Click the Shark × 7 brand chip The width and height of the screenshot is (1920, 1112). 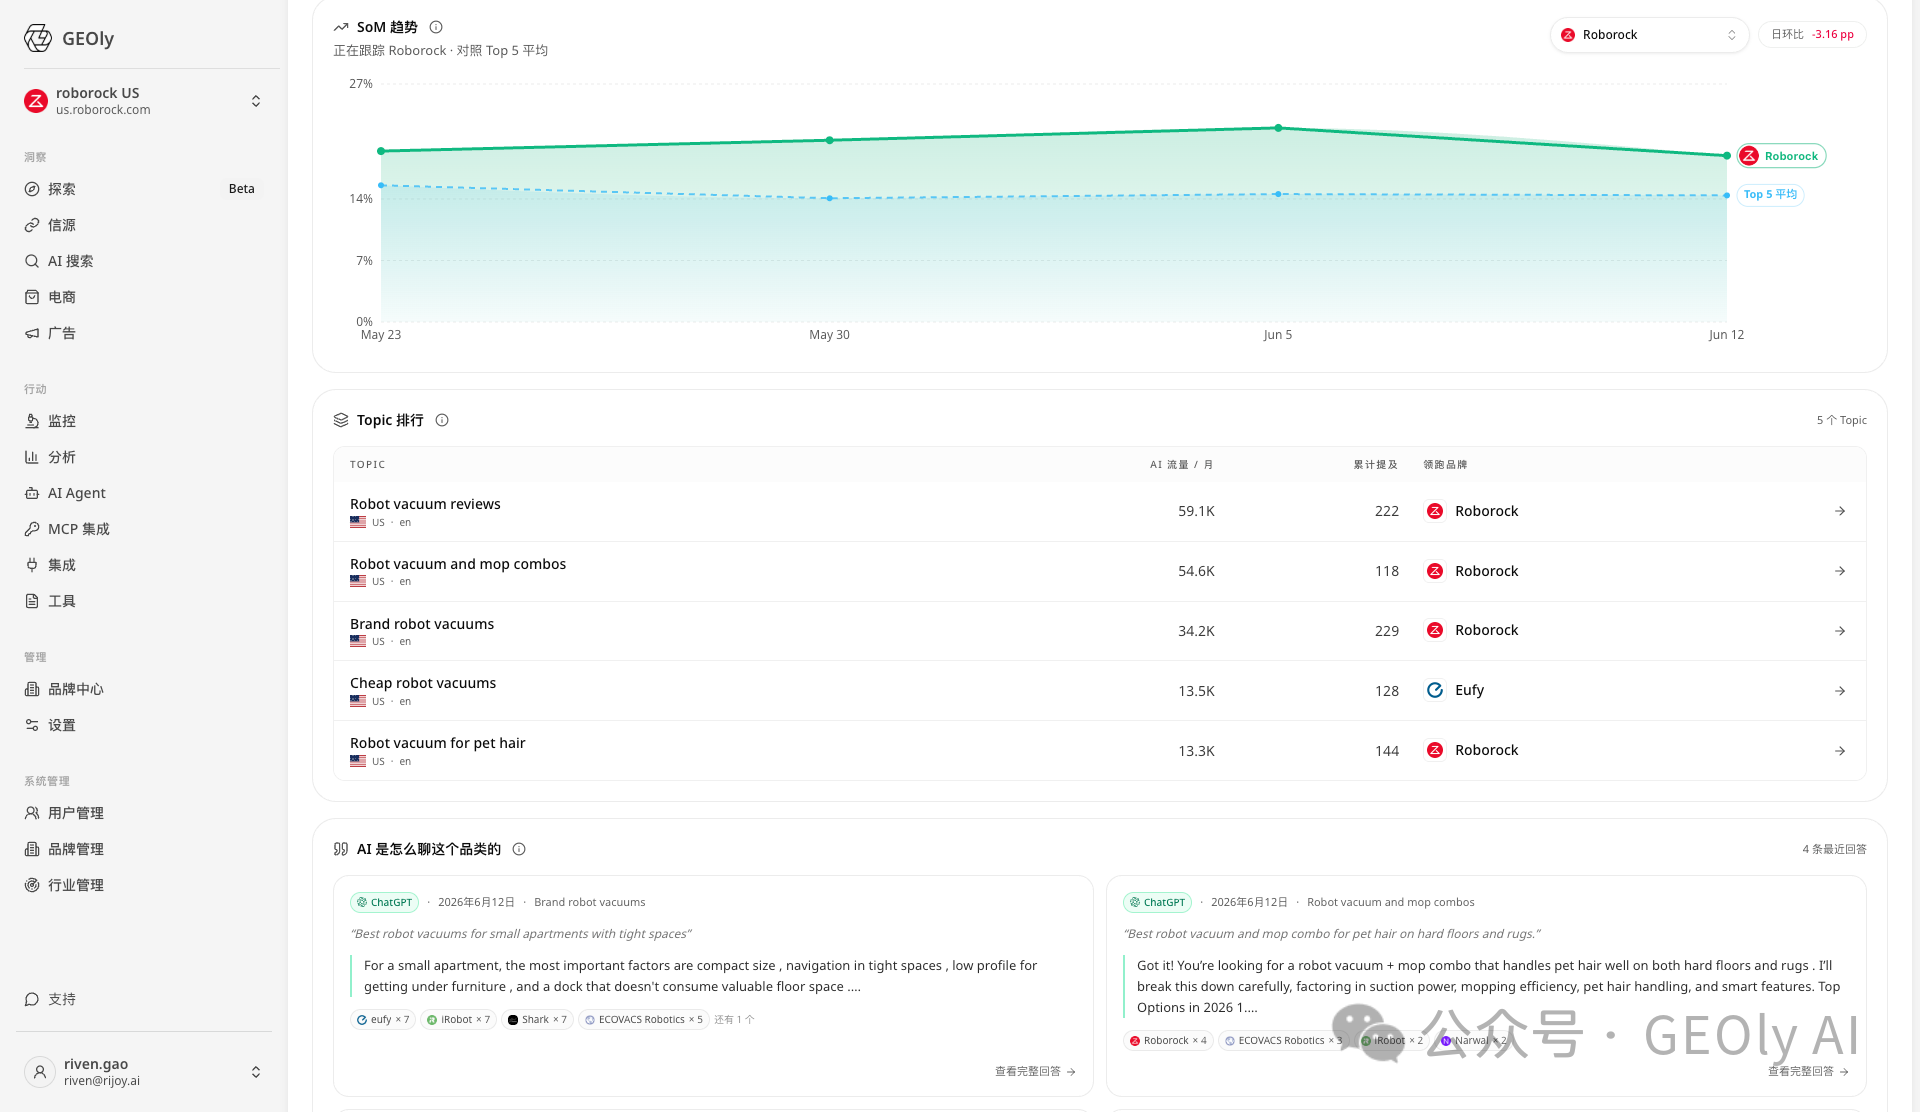point(537,1020)
